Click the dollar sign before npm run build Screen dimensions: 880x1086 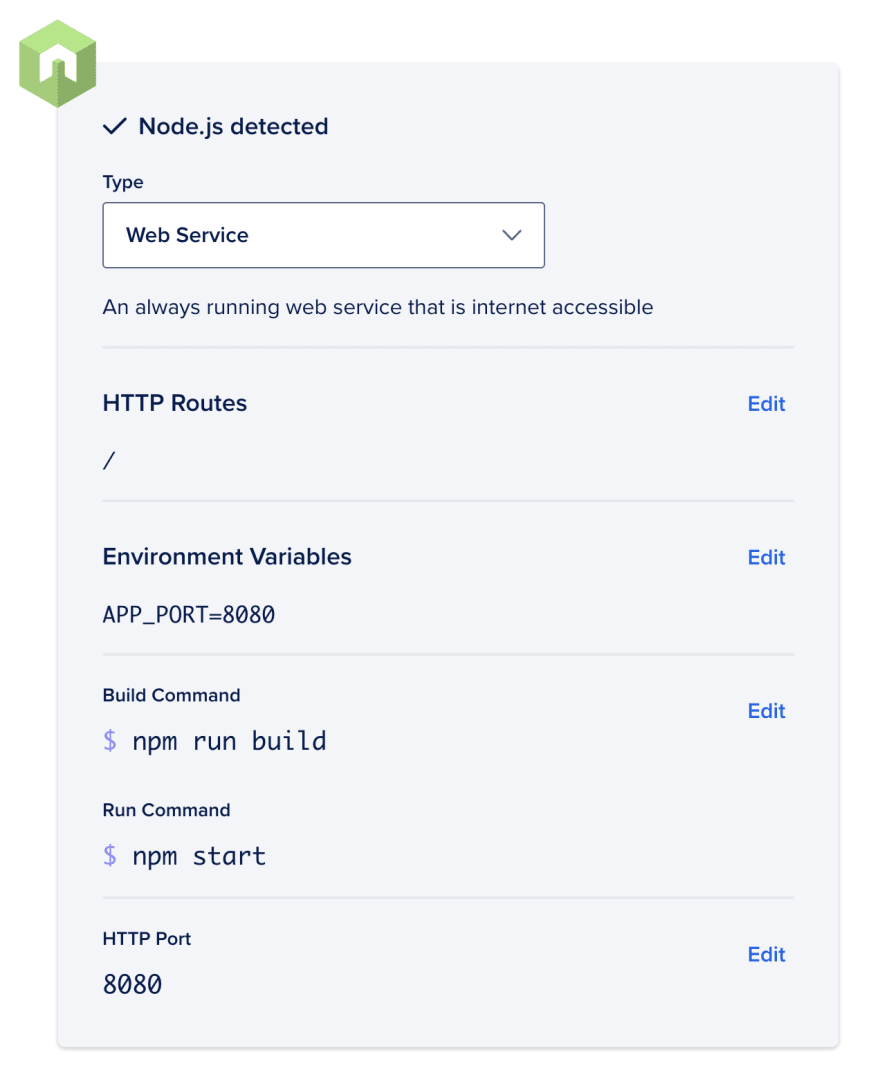click(110, 740)
